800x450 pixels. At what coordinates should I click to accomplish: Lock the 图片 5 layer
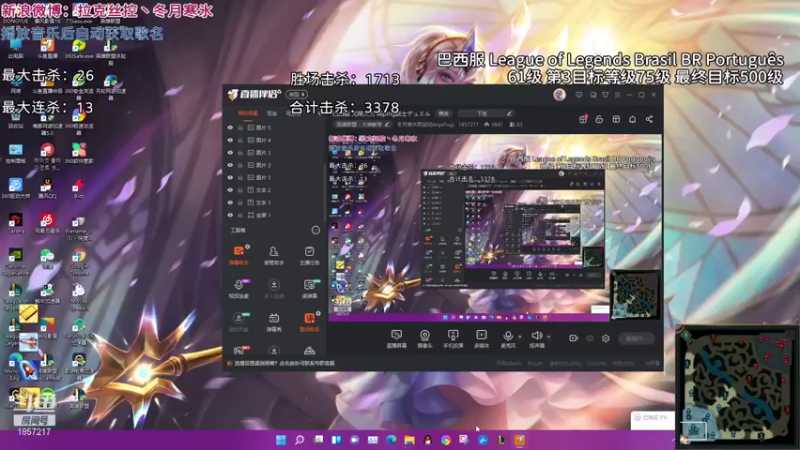point(240,128)
